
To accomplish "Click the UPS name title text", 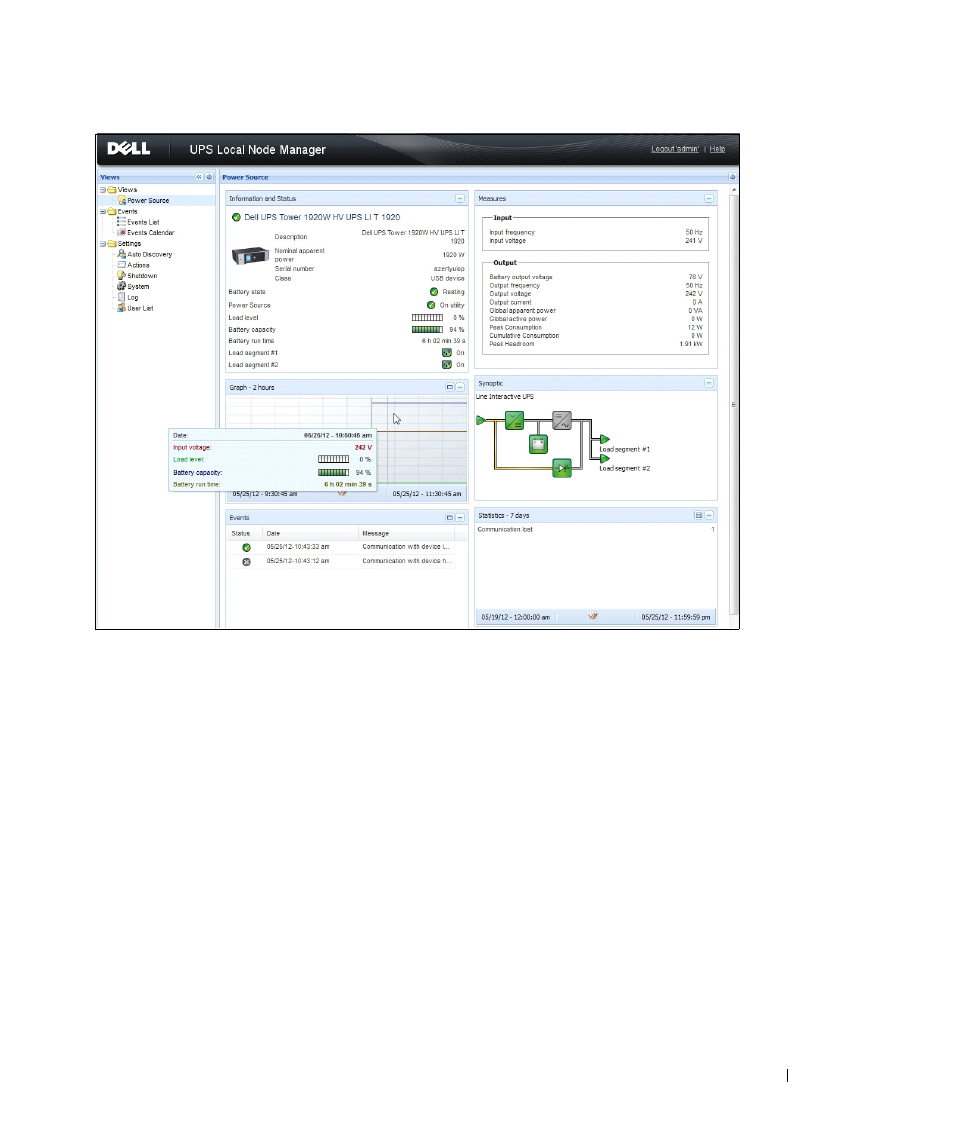I will (322, 217).
